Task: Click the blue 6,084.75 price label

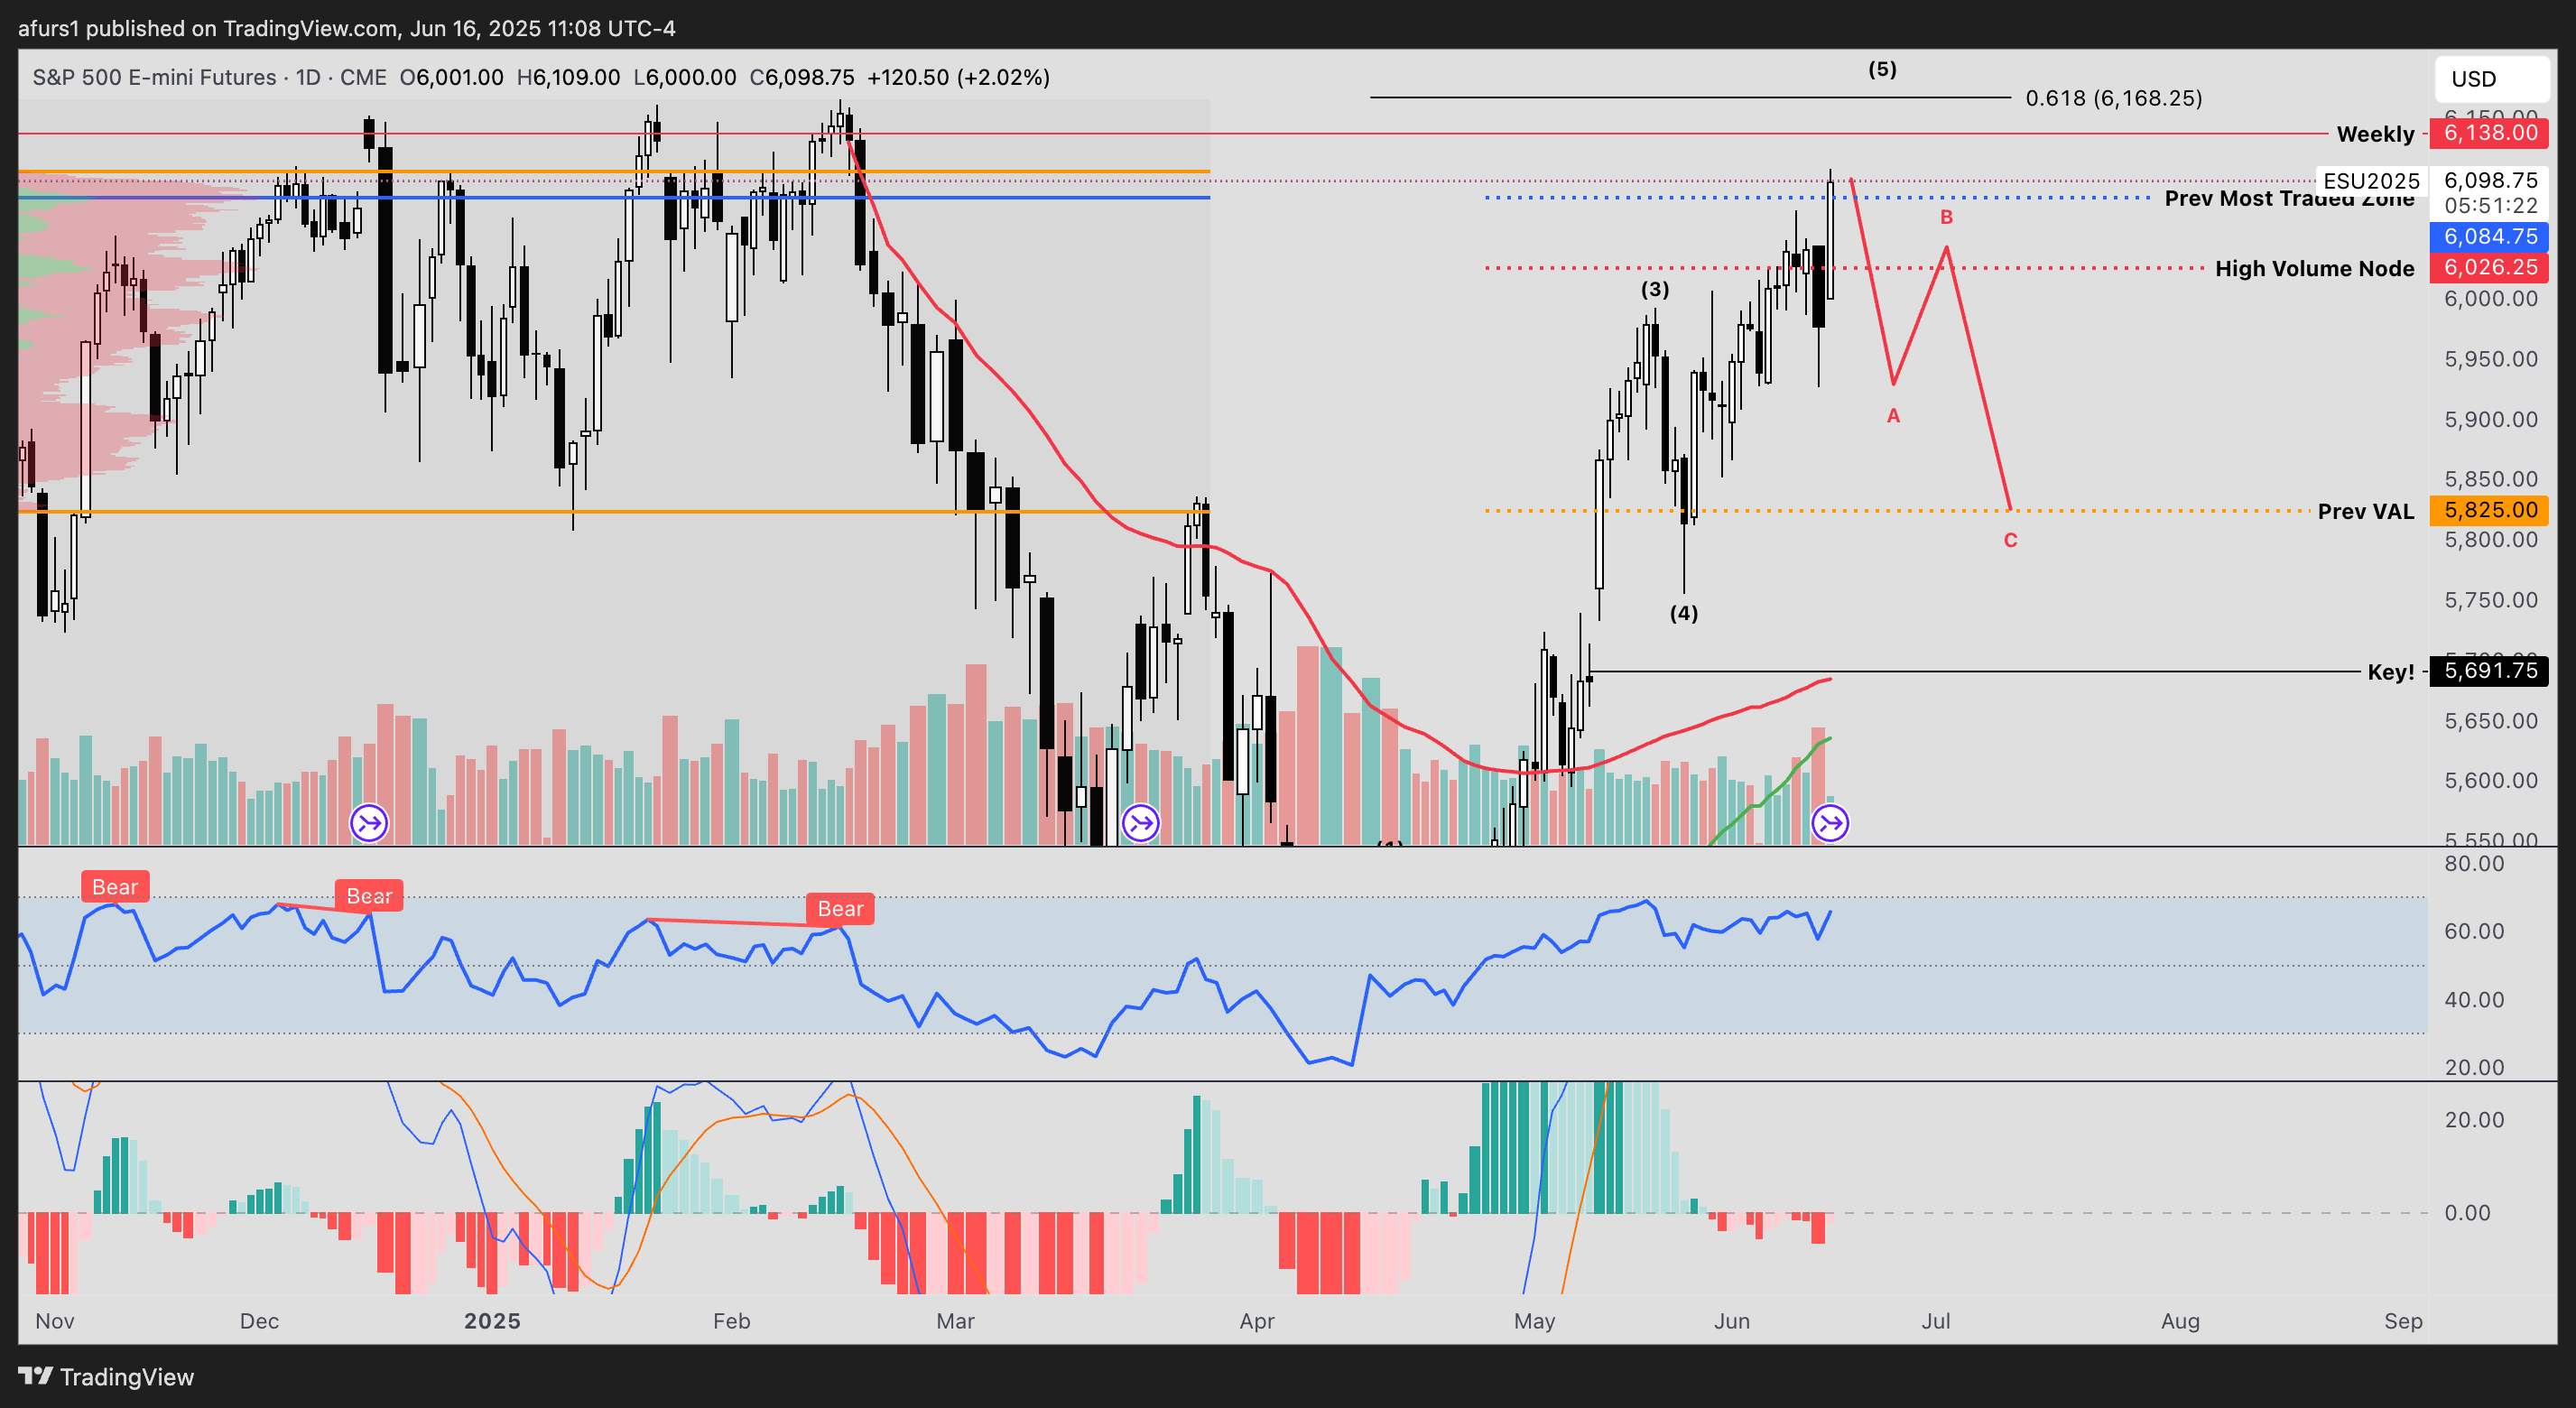Action: click(2490, 237)
